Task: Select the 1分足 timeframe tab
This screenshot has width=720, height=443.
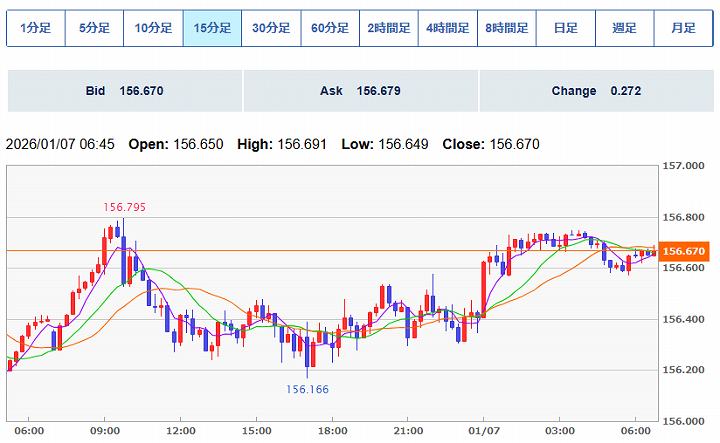Action: tap(35, 28)
